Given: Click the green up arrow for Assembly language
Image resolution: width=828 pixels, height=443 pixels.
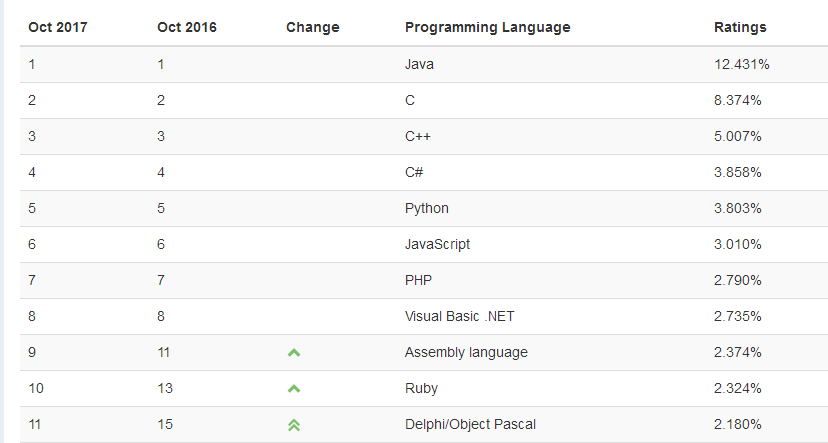Looking at the screenshot, I should click(294, 353).
